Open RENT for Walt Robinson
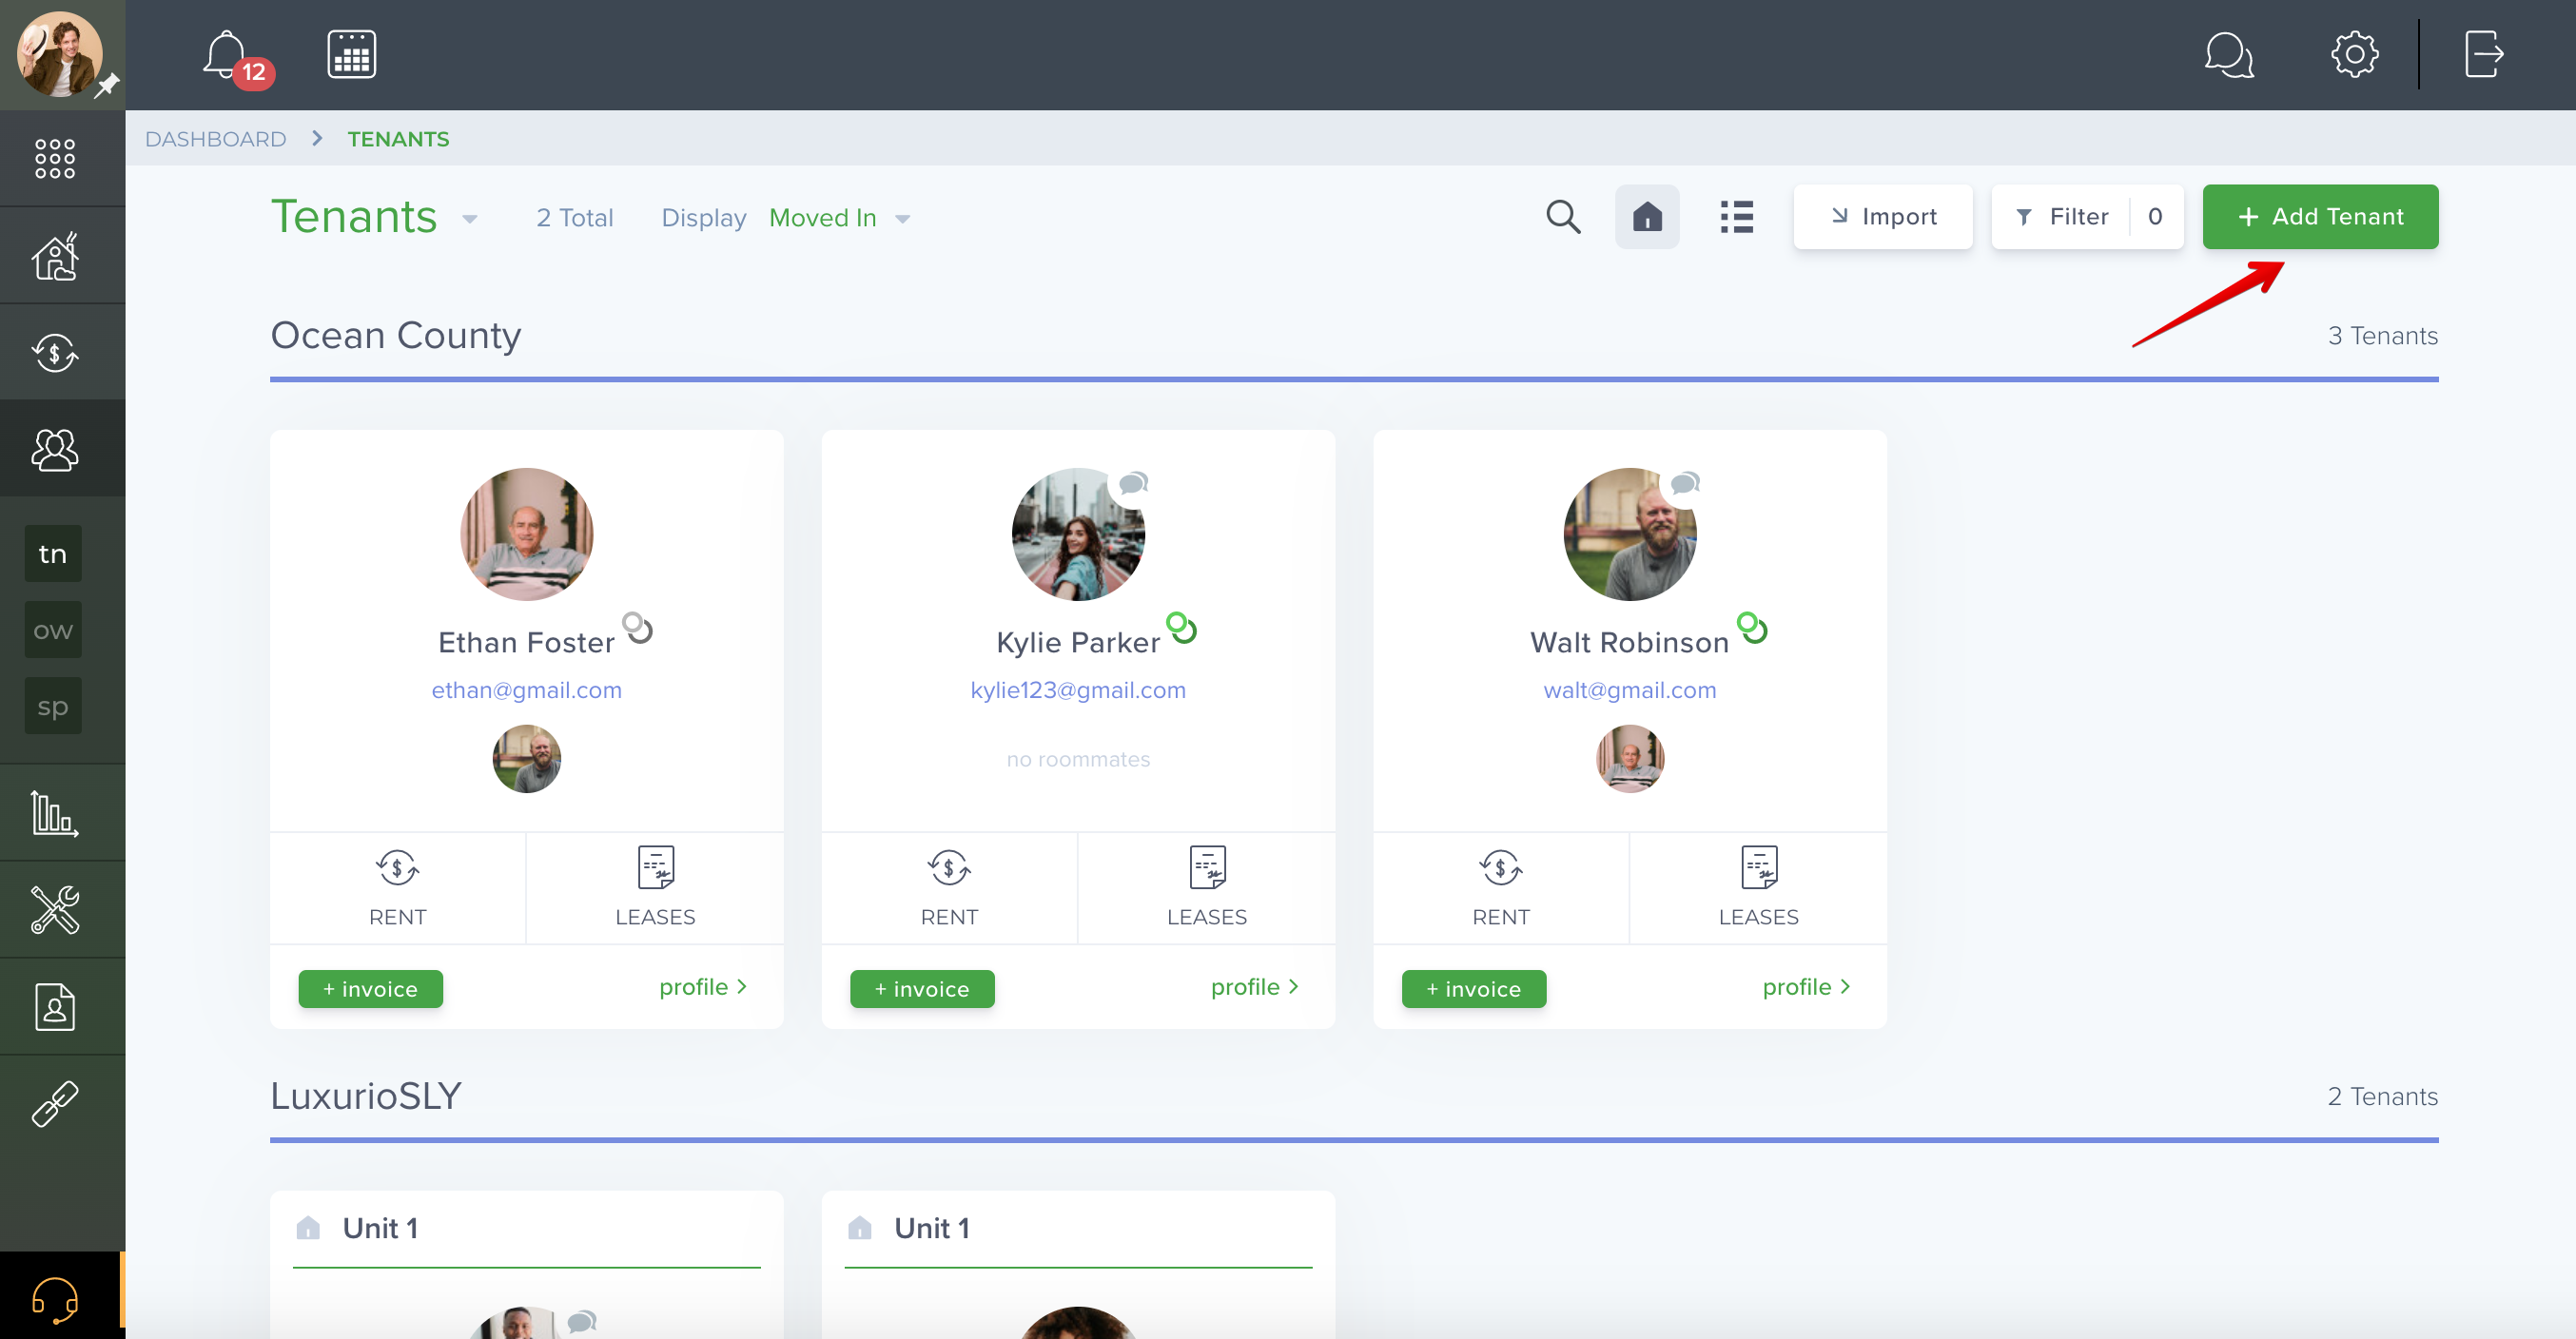The image size is (2576, 1339). tap(1501, 888)
